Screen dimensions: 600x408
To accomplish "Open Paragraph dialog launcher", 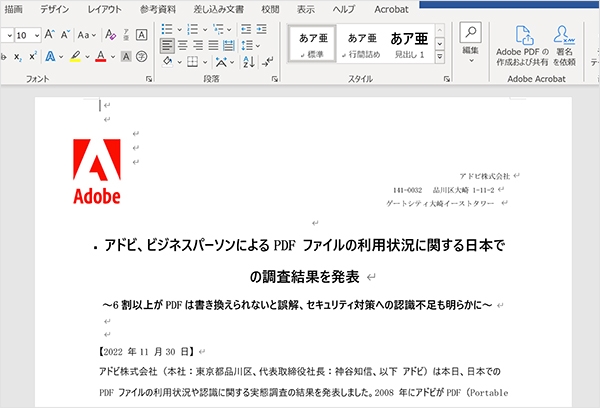I will [x=274, y=79].
